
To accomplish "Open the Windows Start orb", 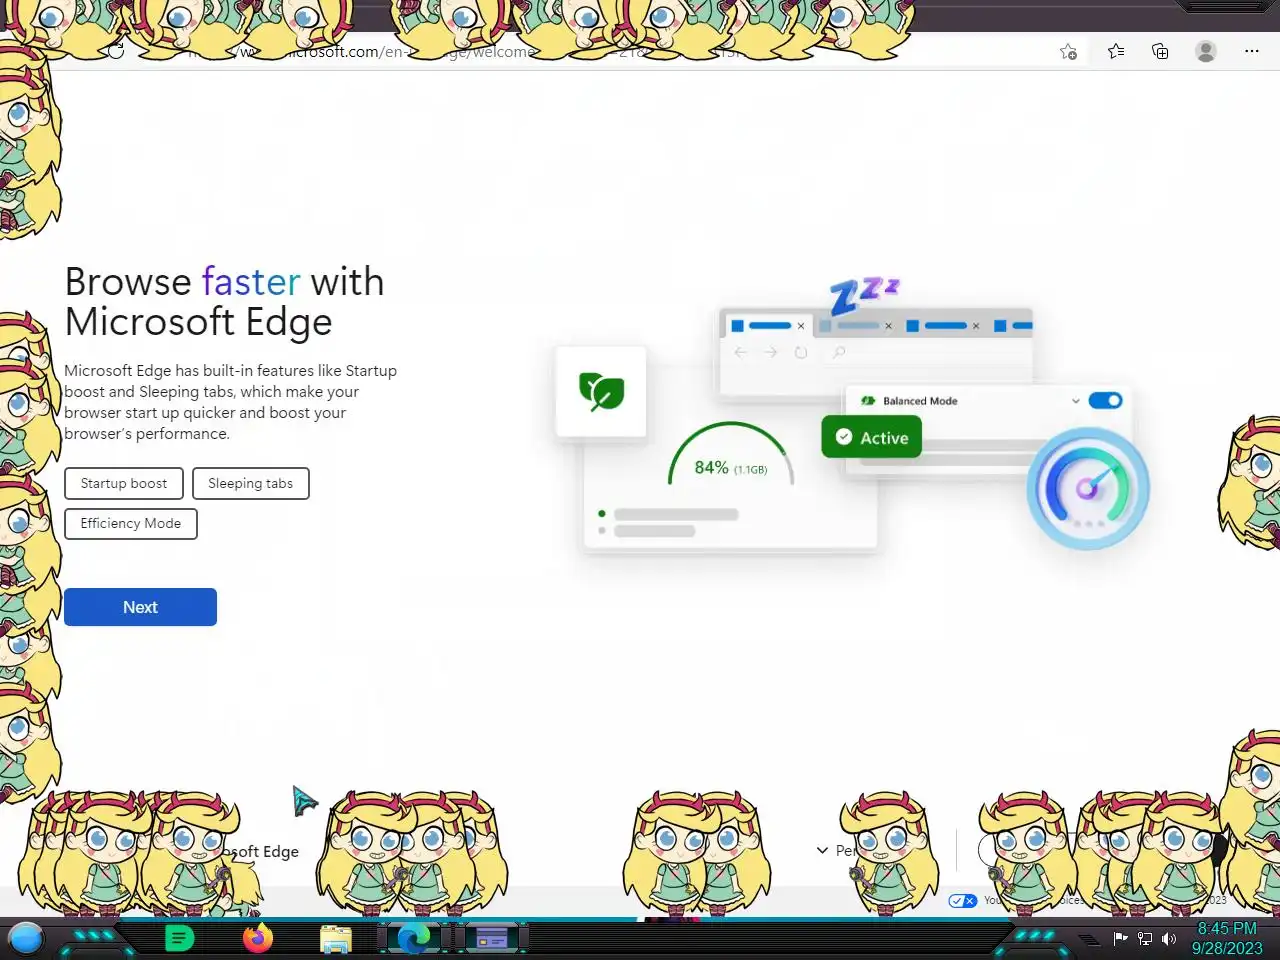I will [x=26, y=938].
